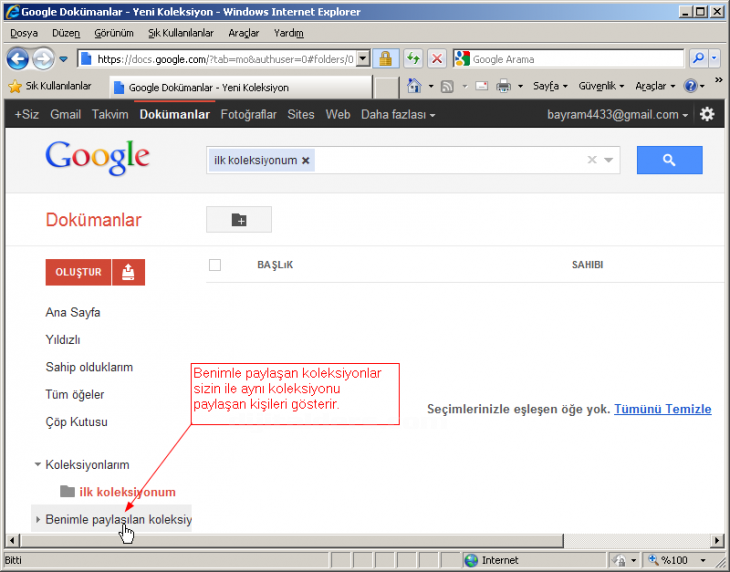Stop loading with the red X icon
Screen dimensions: 730x572
point(437,59)
